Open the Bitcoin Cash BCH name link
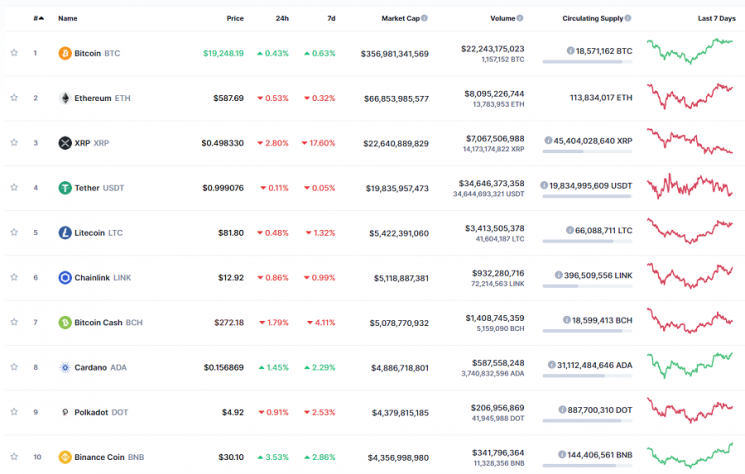This screenshot has width=745, height=474. click(x=108, y=322)
